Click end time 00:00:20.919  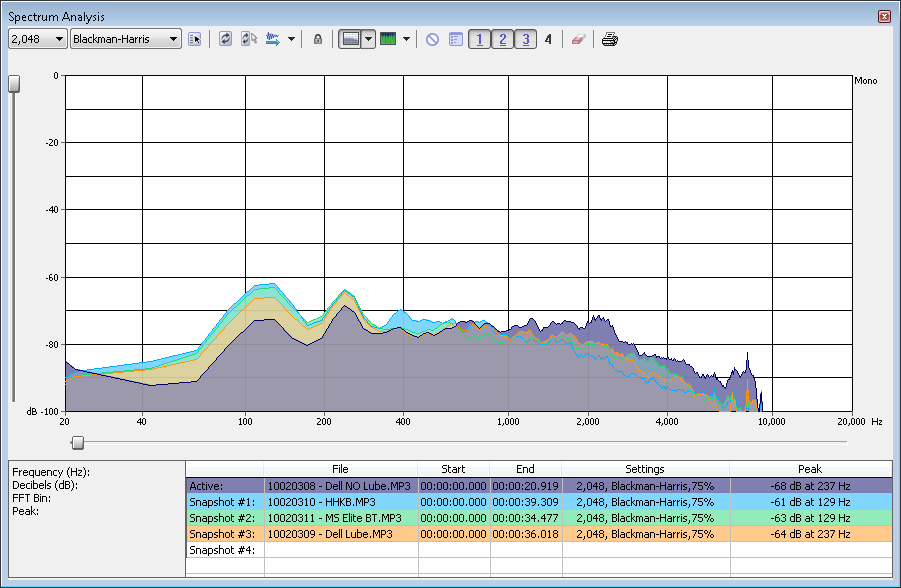tap(525, 486)
